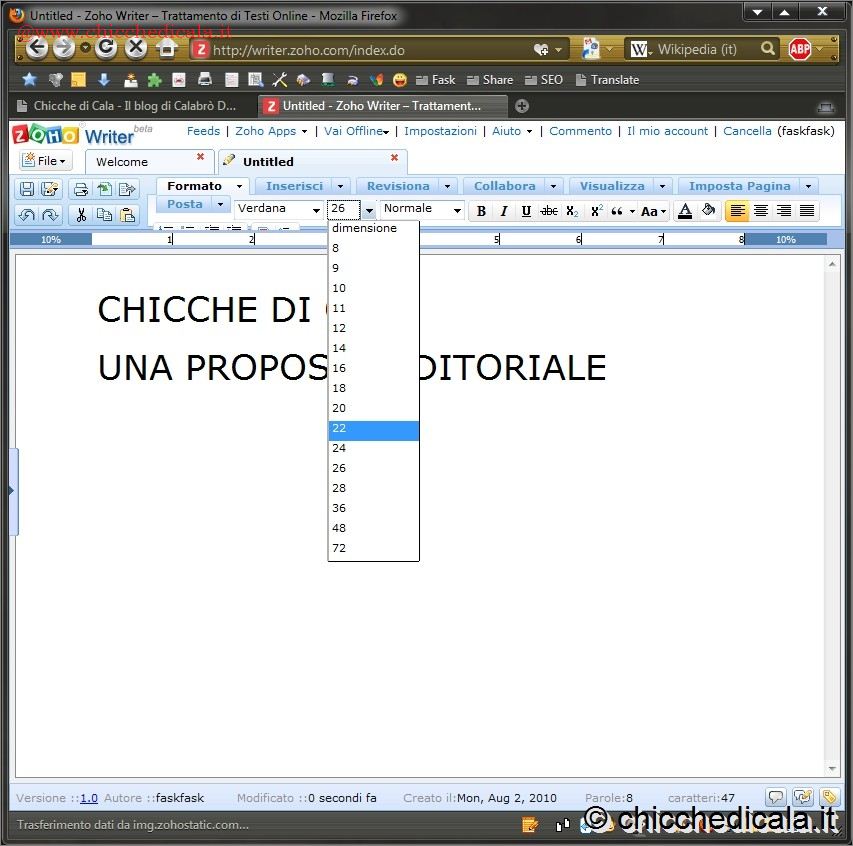Toggle Underline formatting
Image resolution: width=853 pixels, height=846 pixels.
point(526,211)
